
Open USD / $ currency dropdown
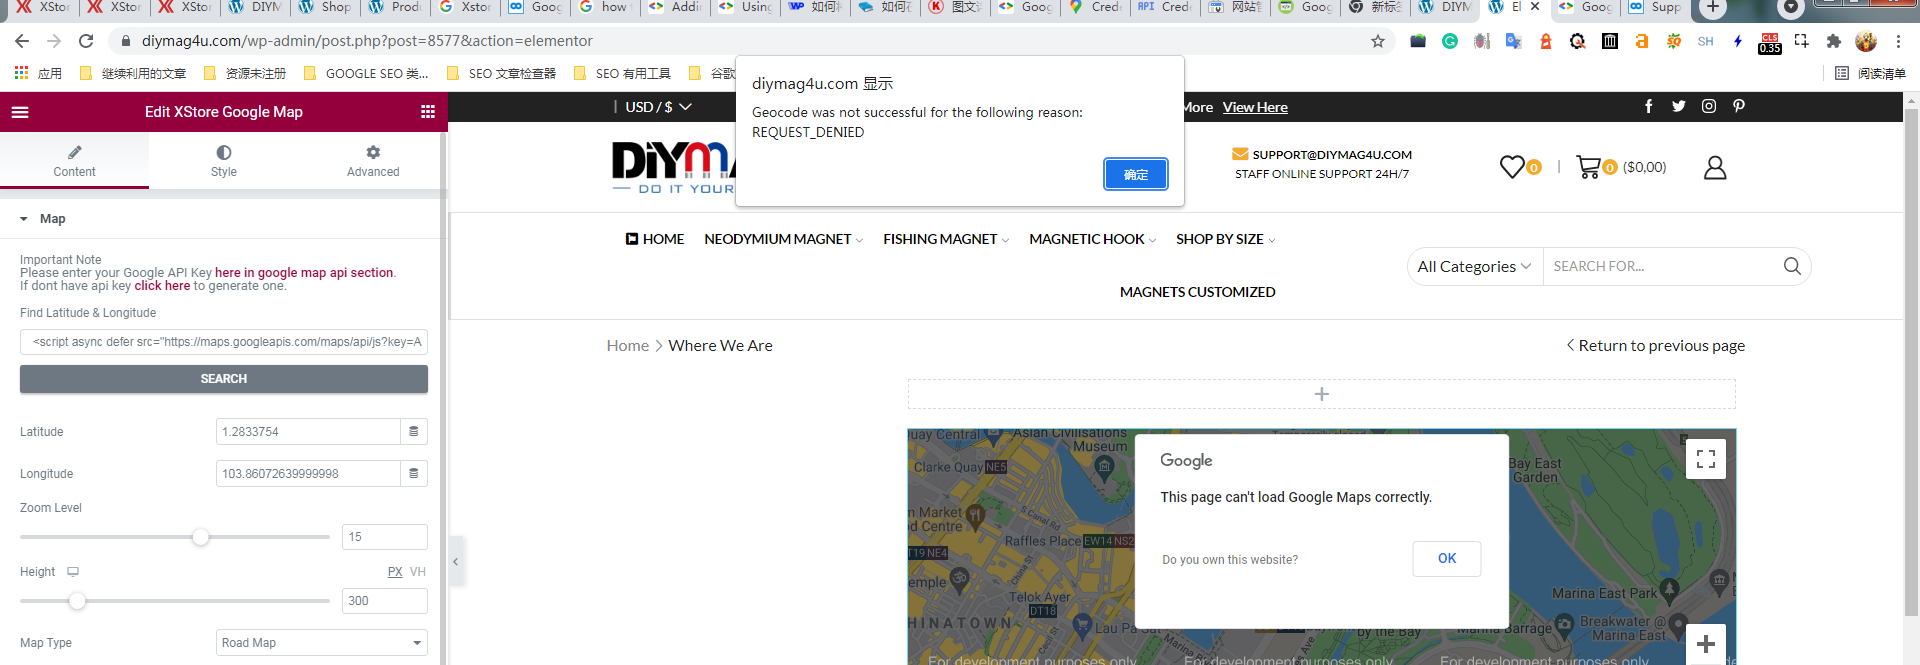pos(658,107)
